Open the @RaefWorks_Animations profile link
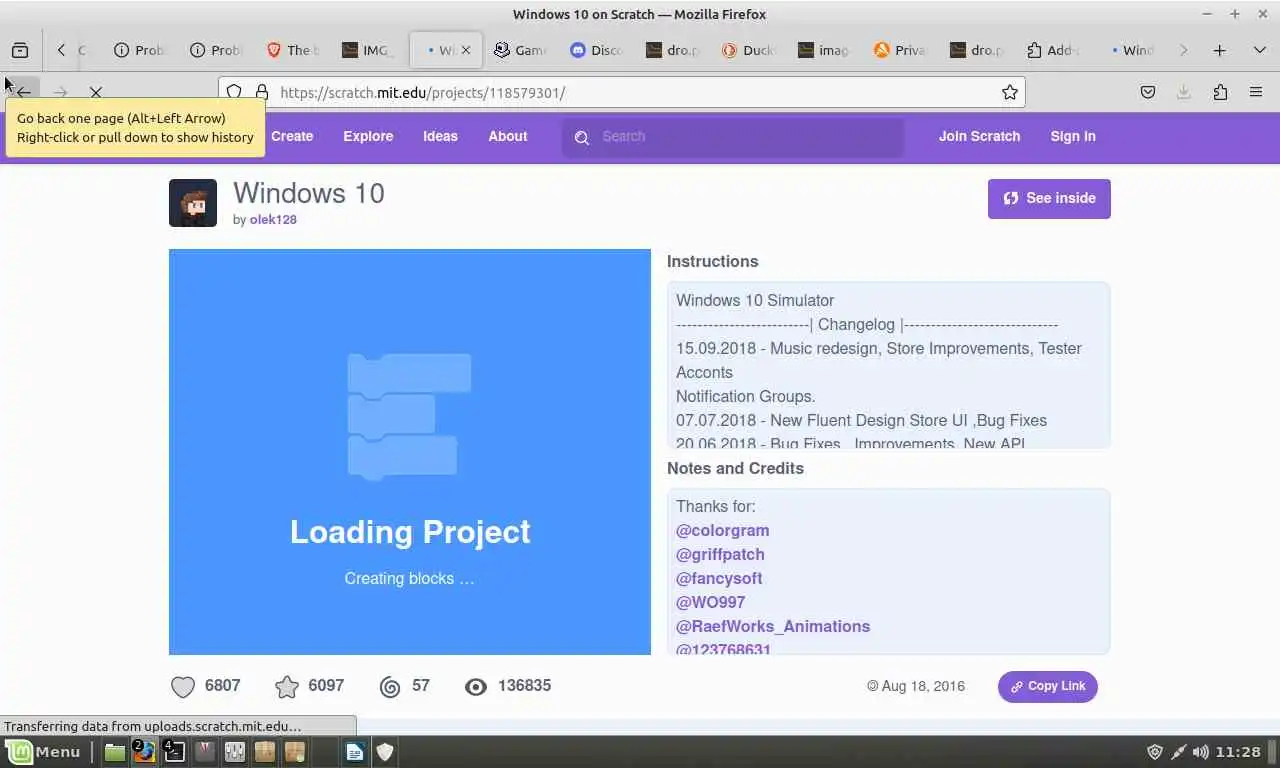The width and height of the screenshot is (1280, 768). click(773, 626)
